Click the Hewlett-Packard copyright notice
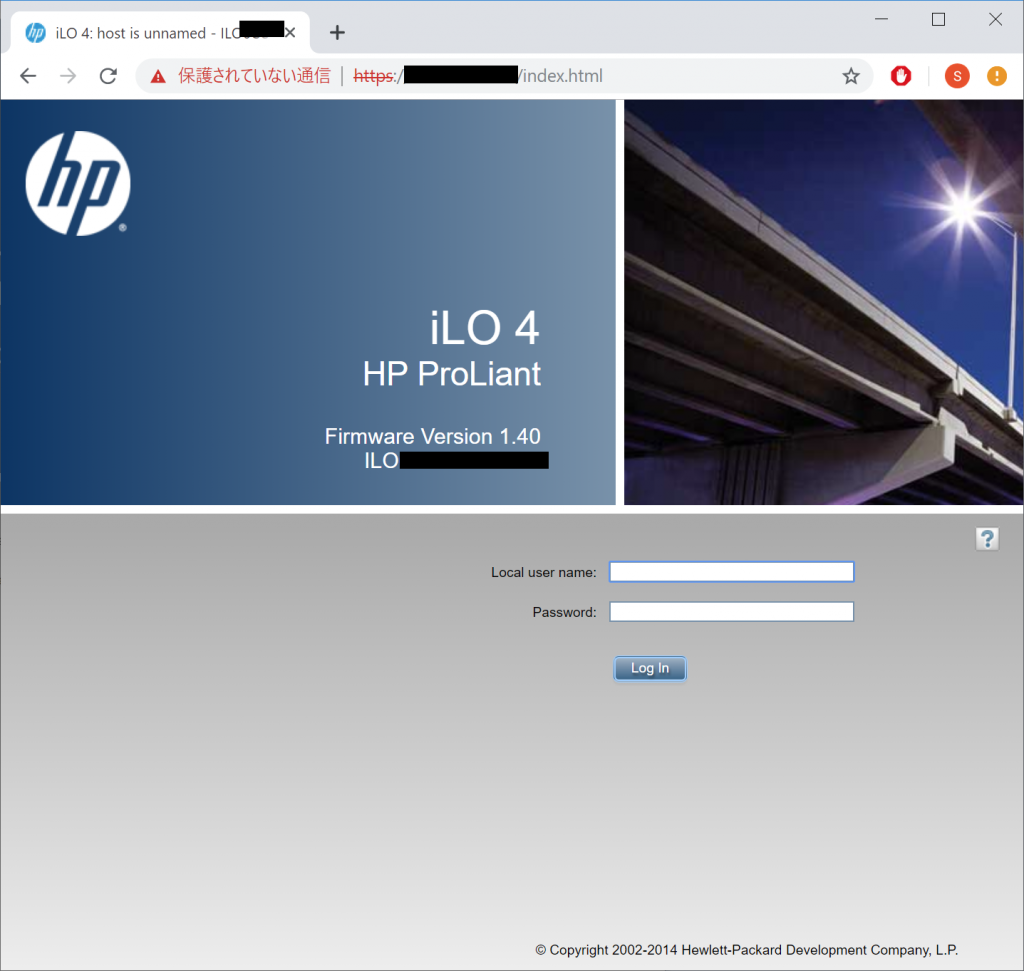 click(x=746, y=950)
